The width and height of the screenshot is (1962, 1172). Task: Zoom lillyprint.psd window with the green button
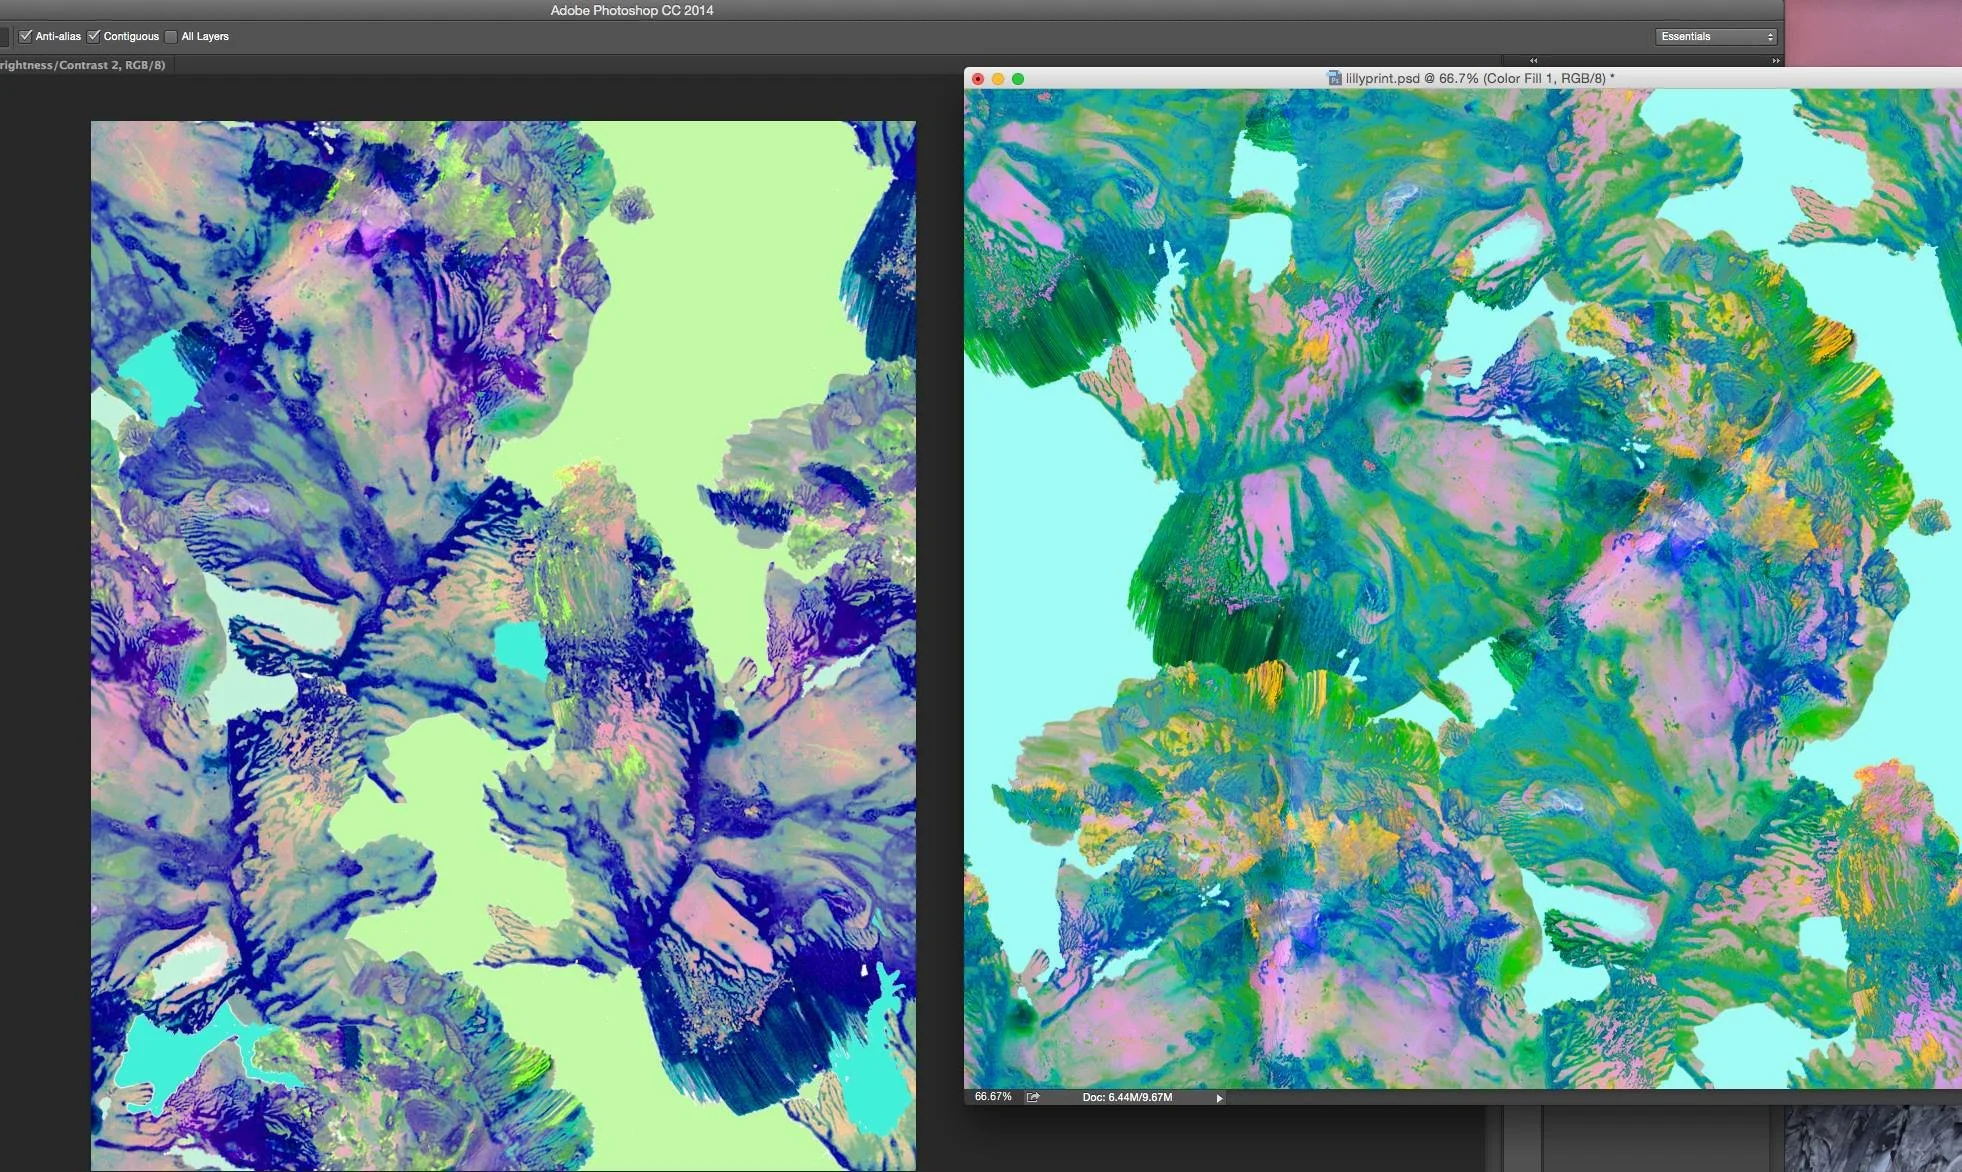(x=1018, y=79)
